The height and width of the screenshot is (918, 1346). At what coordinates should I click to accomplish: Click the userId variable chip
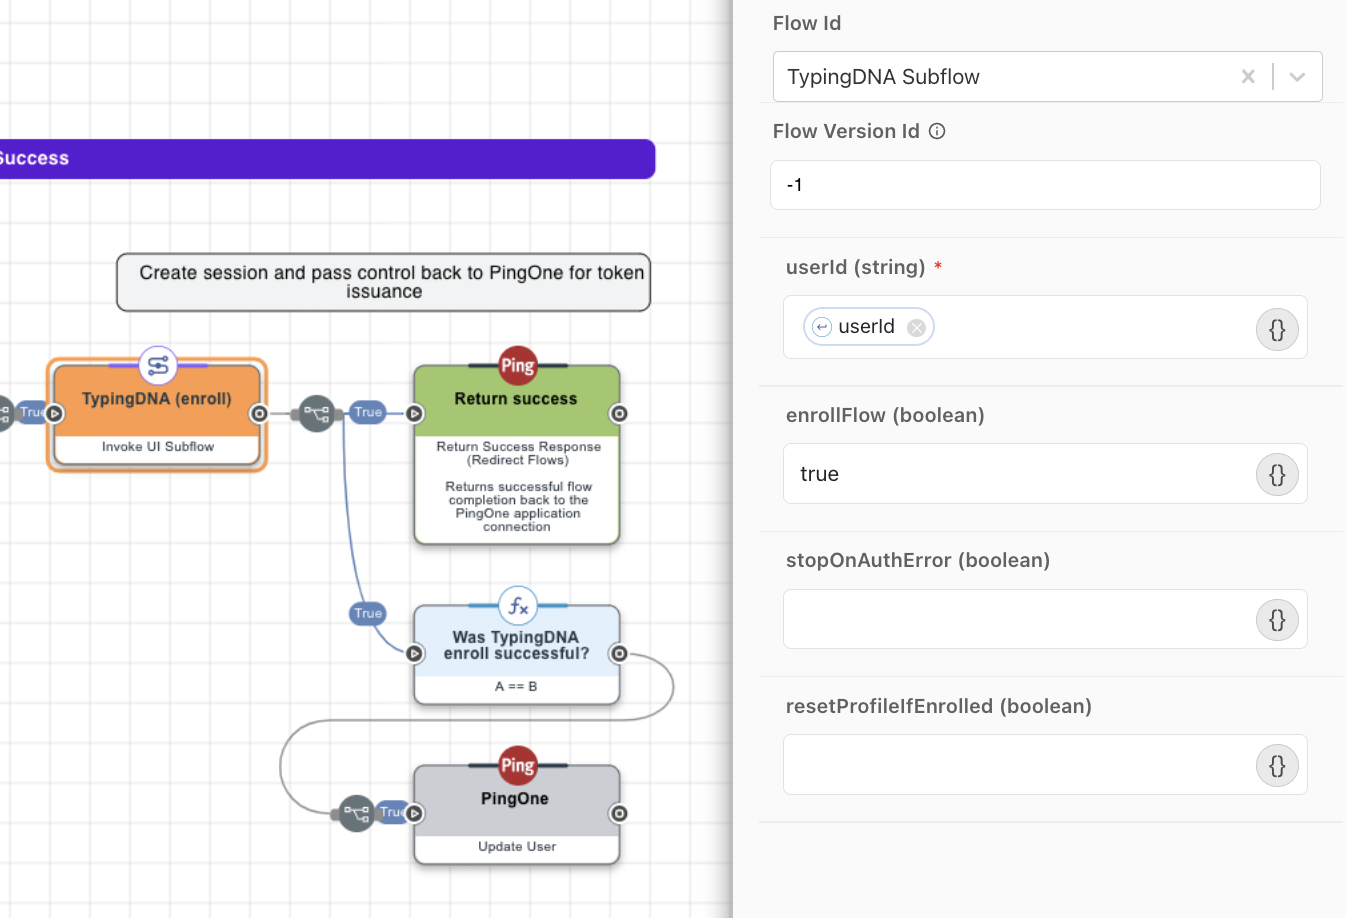click(x=869, y=327)
